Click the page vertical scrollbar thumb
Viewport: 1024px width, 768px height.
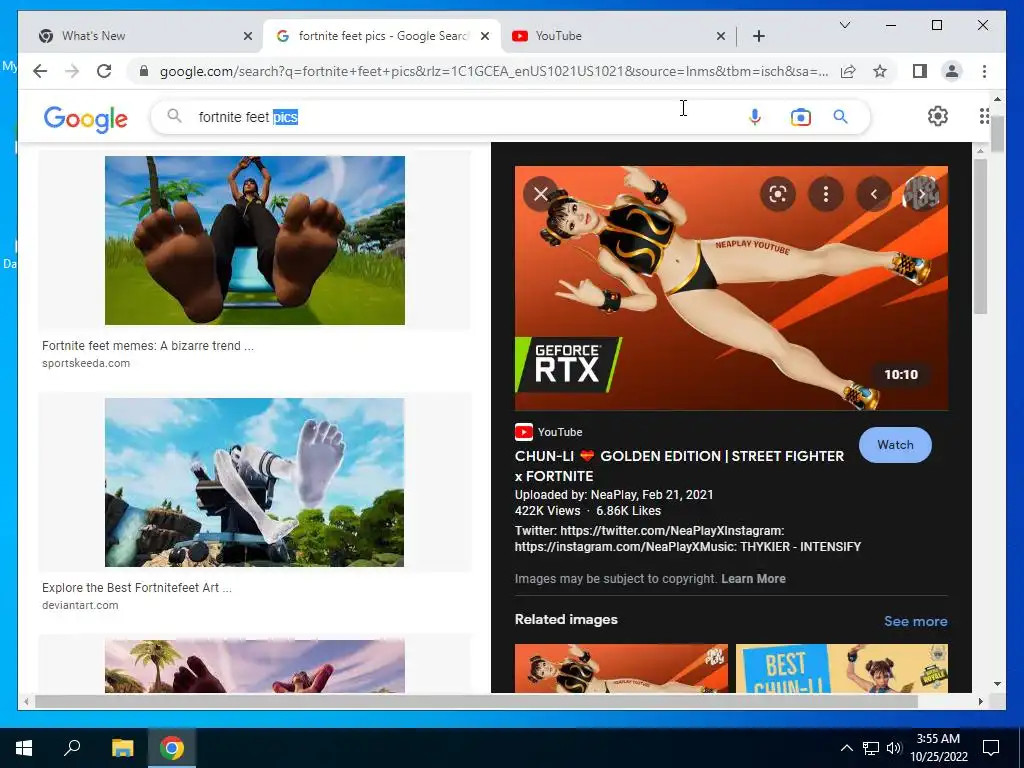997,132
